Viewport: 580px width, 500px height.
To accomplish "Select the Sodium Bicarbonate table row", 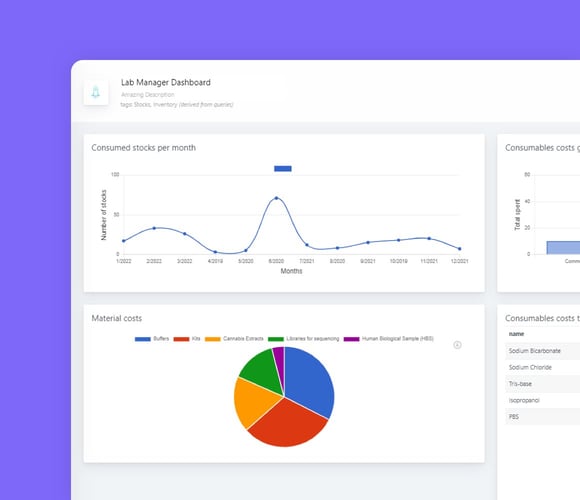I will point(542,351).
